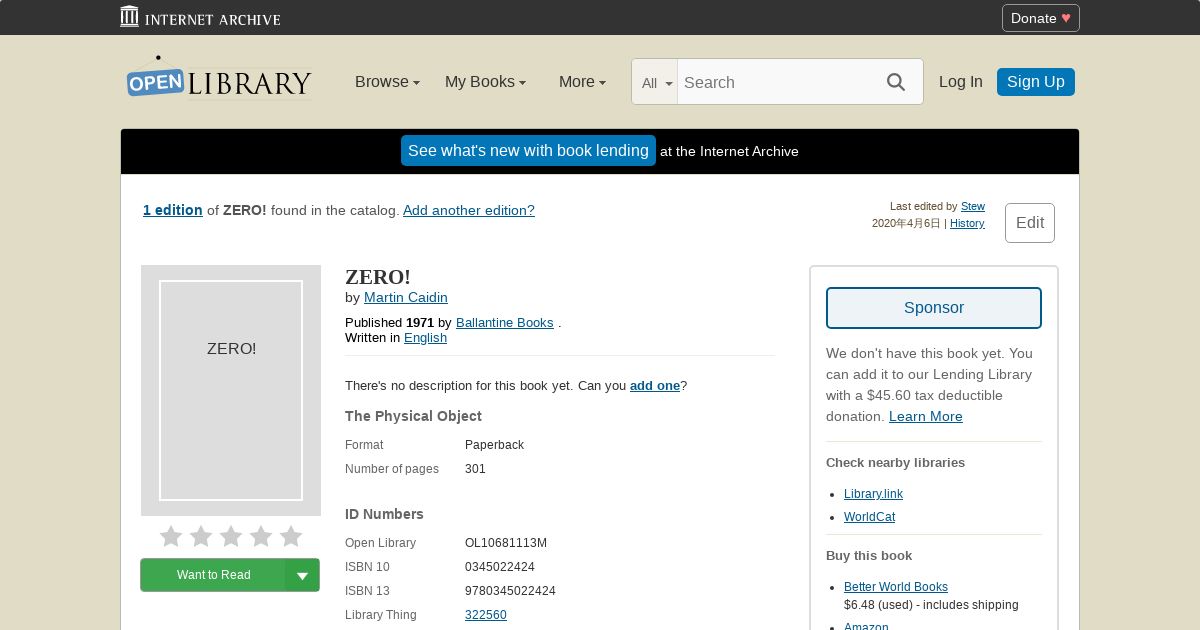Click the Want to Read button
The height and width of the screenshot is (630, 1200).
pyautogui.click(x=213, y=575)
